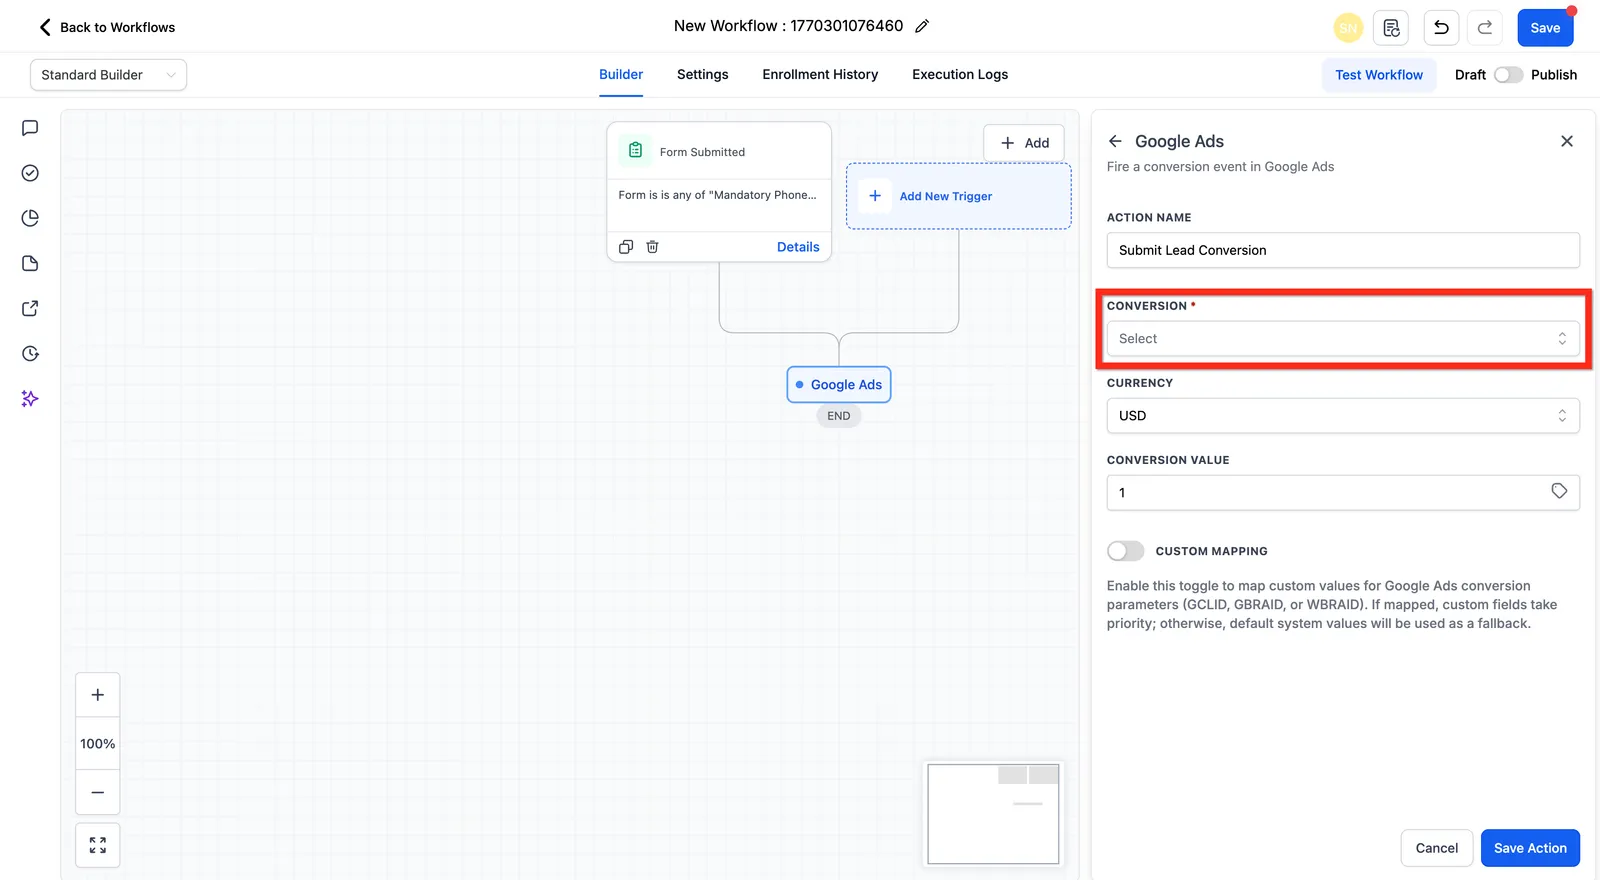Open Details of Form Submitted trigger

tap(798, 247)
